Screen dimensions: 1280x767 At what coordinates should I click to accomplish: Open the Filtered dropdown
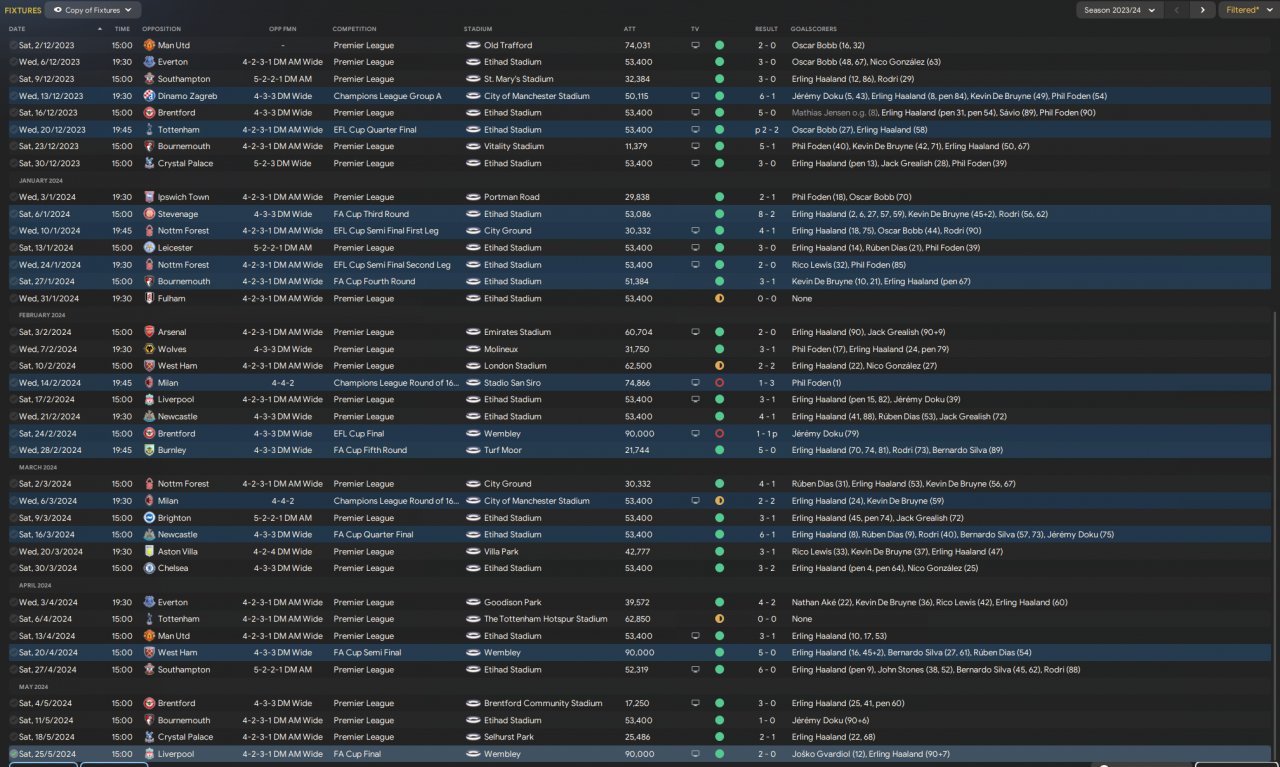point(1247,10)
